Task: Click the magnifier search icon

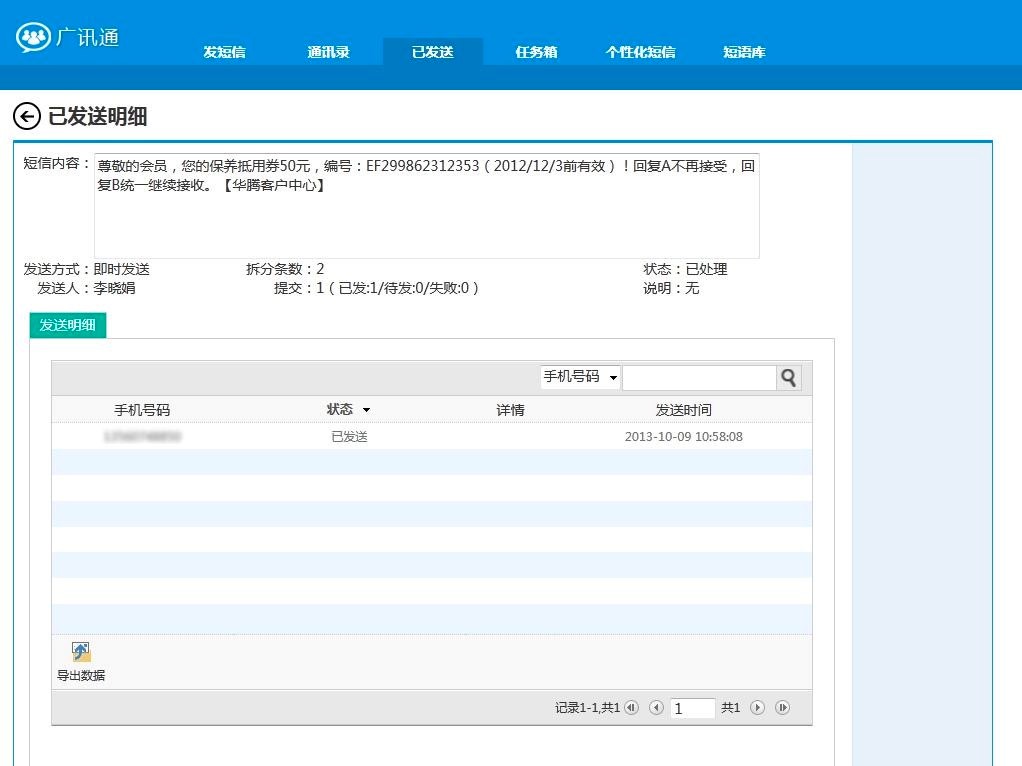Action: [x=789, y=377]
